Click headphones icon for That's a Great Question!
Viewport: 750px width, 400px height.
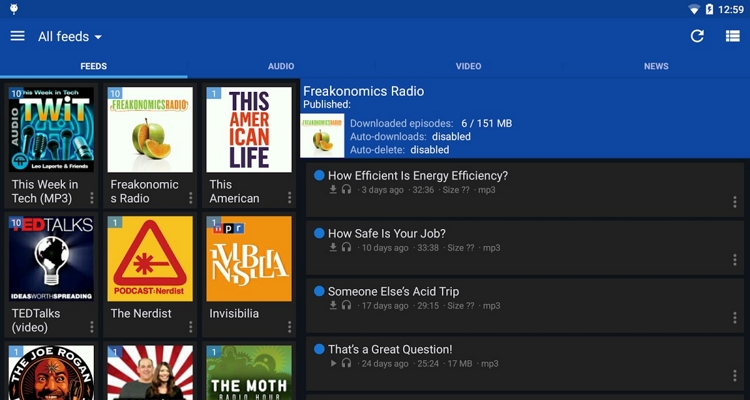(x=346, y=363)
